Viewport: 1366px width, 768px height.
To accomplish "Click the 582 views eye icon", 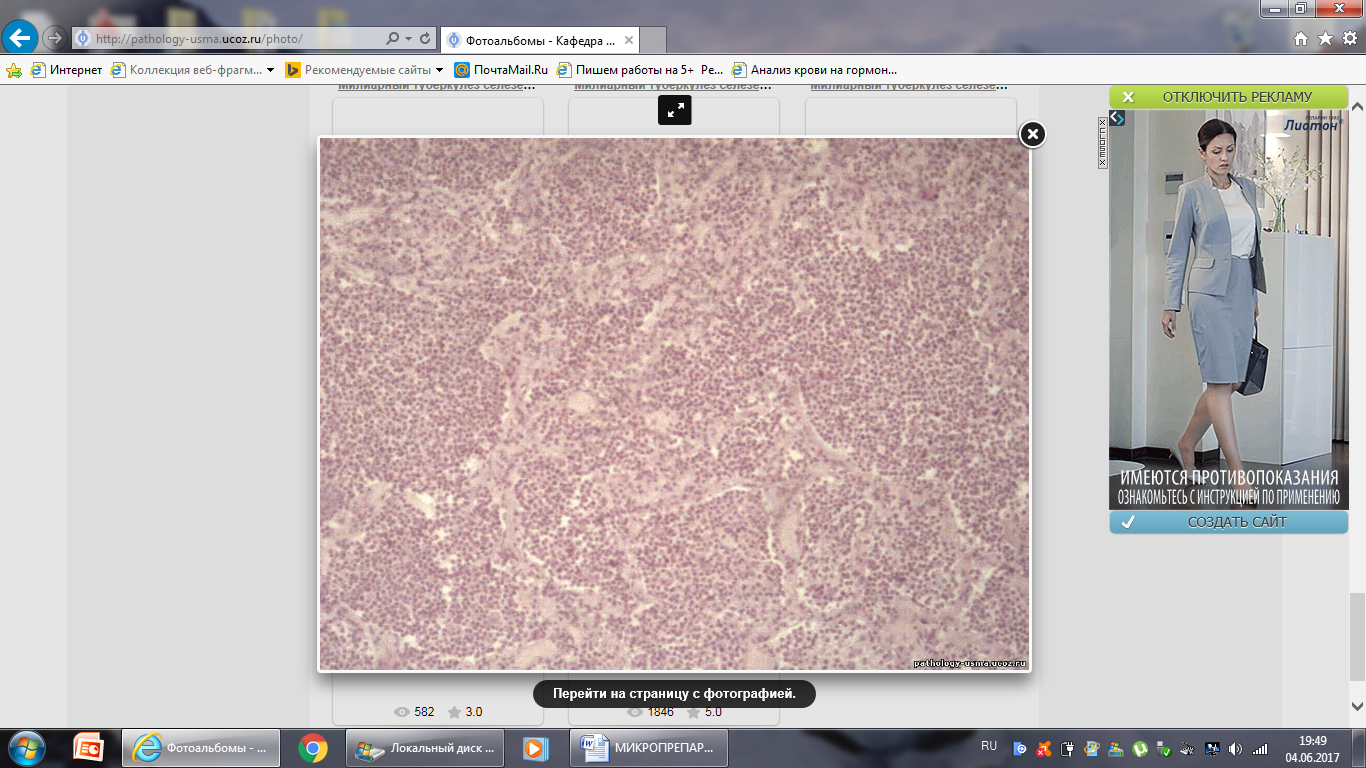I will click(402, 712).
